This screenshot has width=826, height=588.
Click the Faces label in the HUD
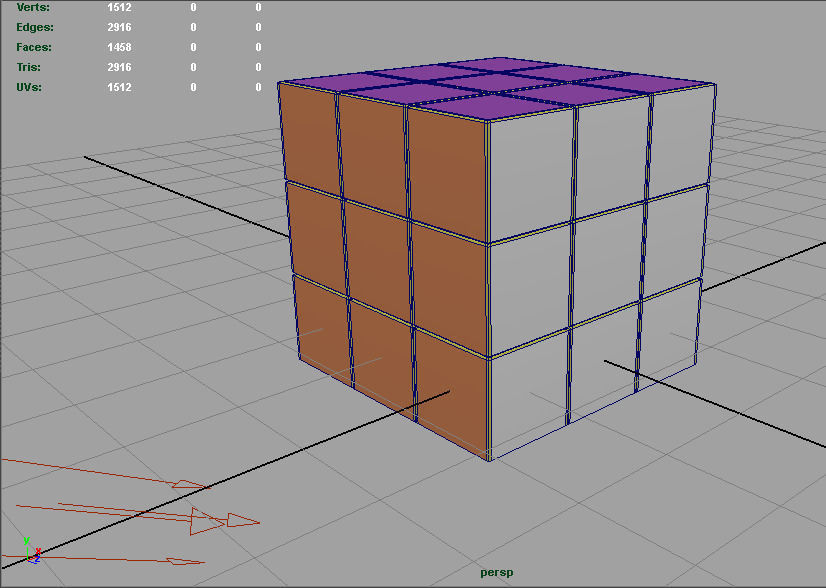tap(34, 47)
